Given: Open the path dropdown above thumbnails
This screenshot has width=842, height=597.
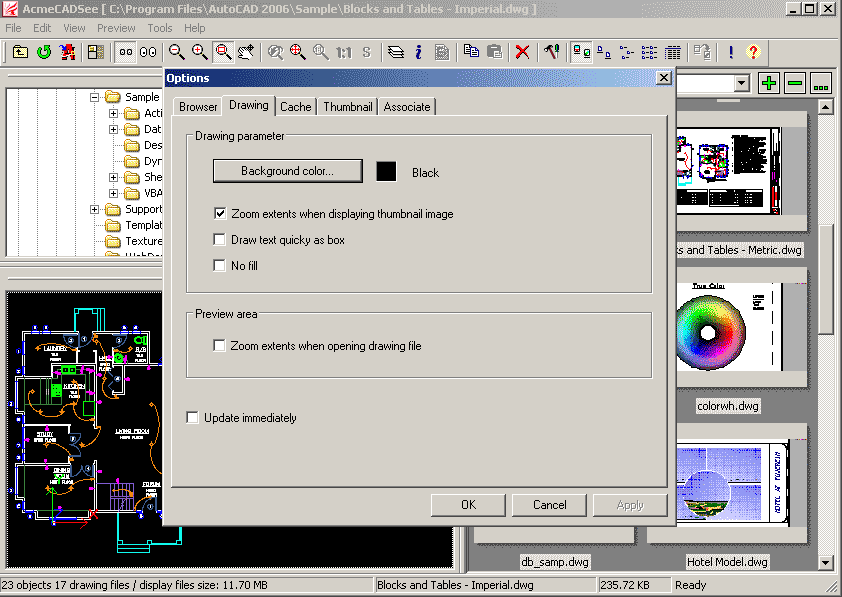Looking at the screenshot, I should coord(742,83).
